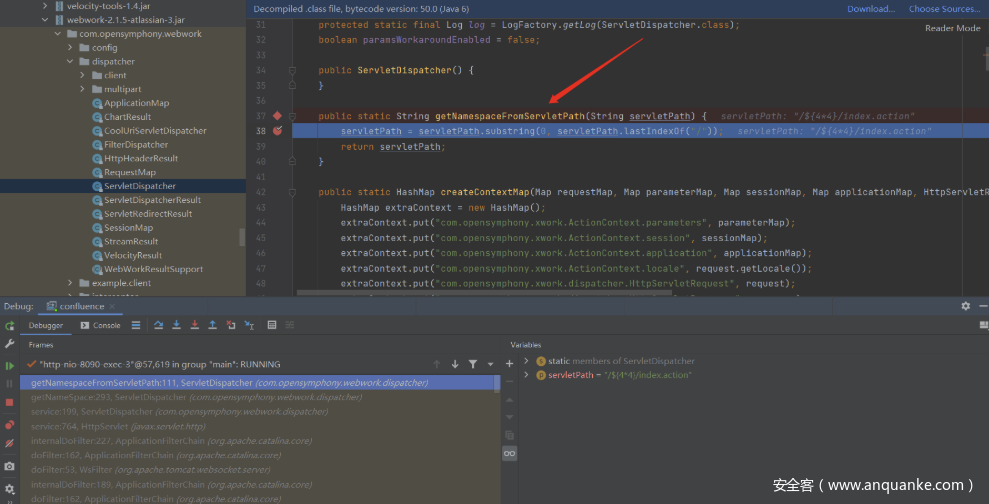Viewport: 989px width, 504px height.
Task: Click the Choose Sources... link
Action: 943,9
